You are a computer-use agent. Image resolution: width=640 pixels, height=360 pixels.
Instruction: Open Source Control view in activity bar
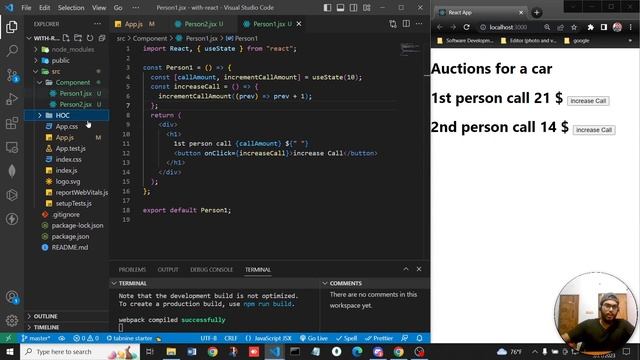[12, 75]
